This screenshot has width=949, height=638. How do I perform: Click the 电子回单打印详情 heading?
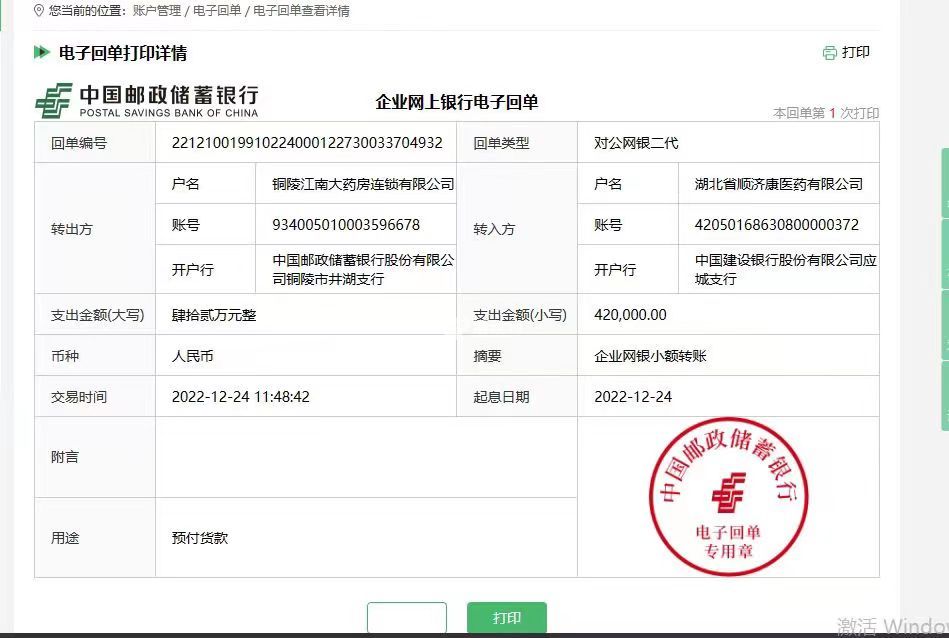[x=123, y=53]
